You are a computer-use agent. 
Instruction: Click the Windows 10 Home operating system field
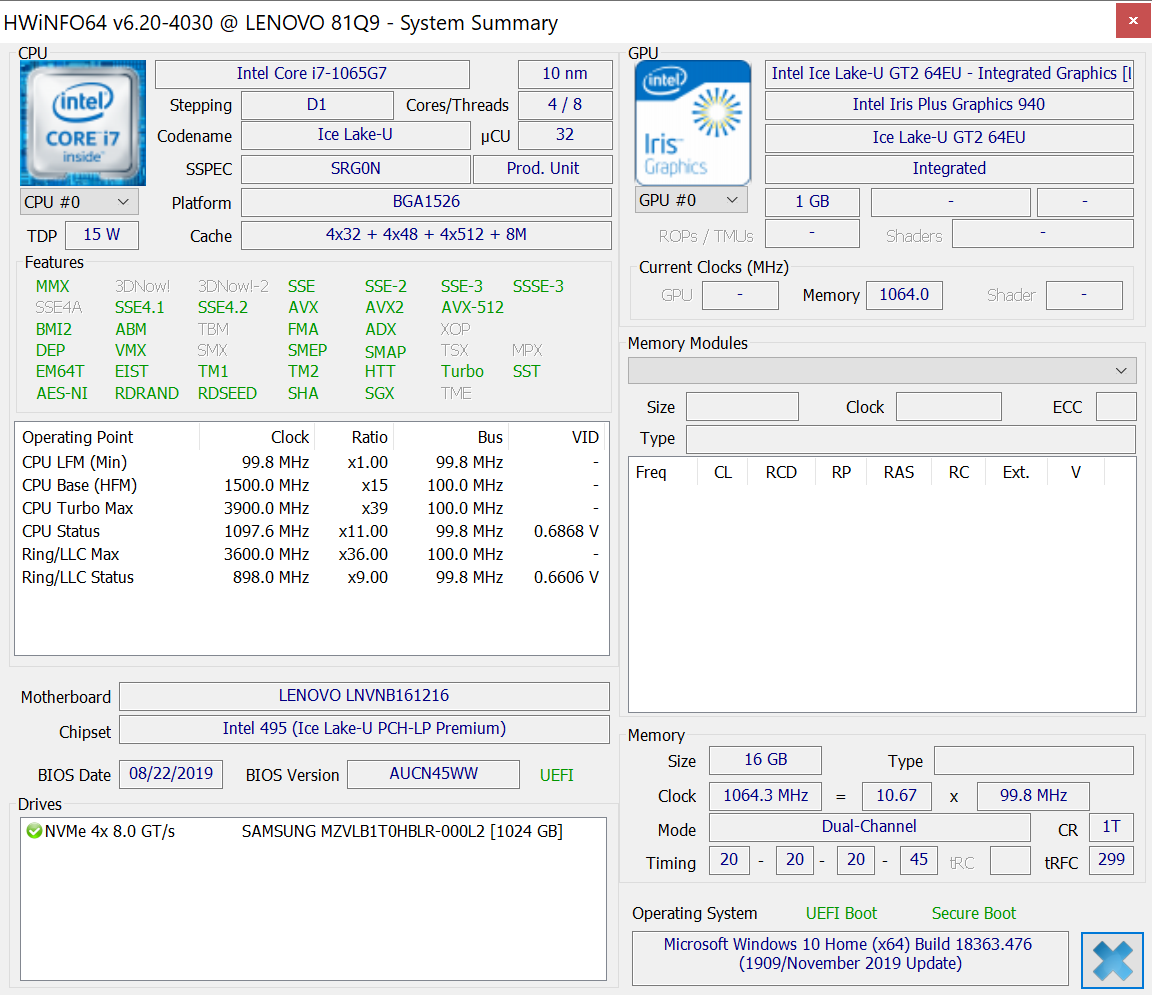849,954
